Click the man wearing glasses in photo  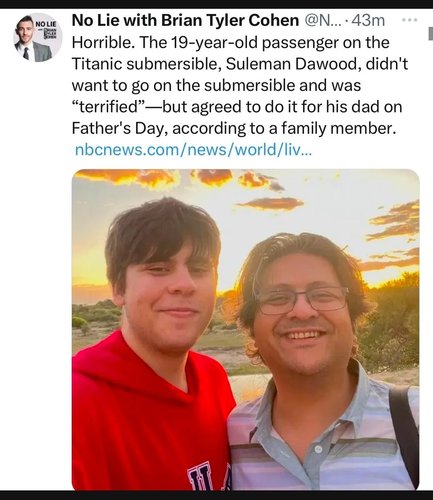pyautogui.click(x=320, y=360)
